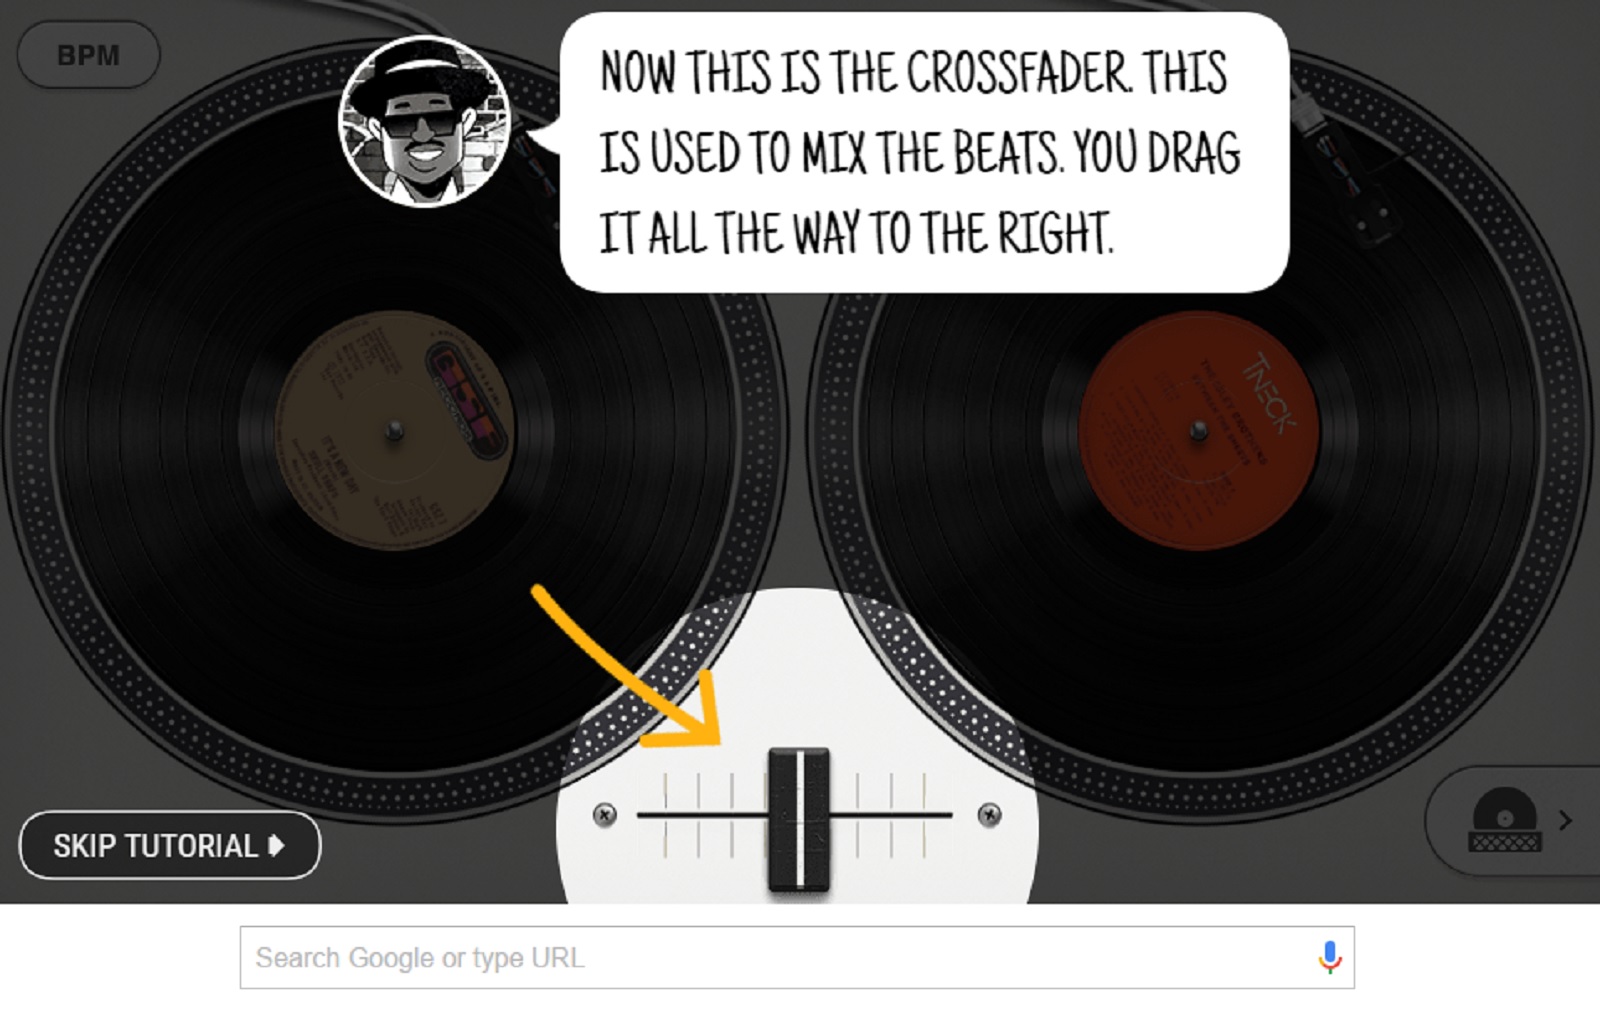Screen dimensions: 1600x1011
Task: Click the microphone voice search icon
Action: point(1329,958)
